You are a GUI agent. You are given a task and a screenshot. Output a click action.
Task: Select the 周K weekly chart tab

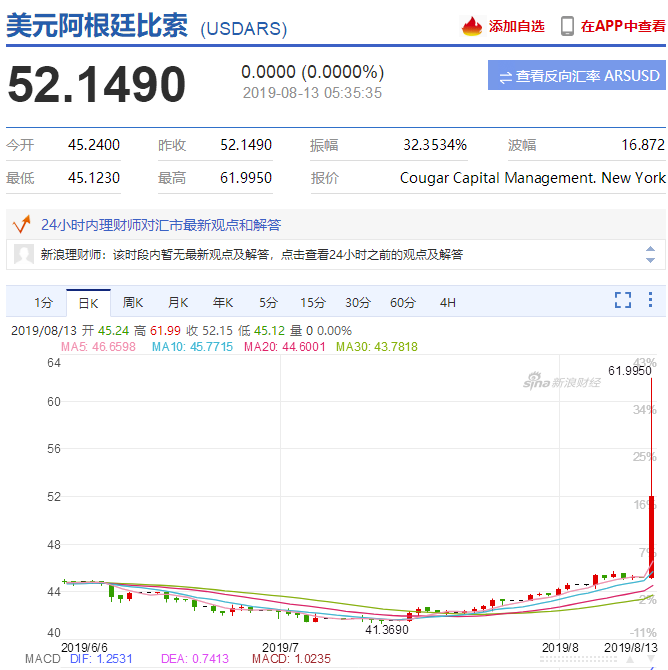[133, 302]
